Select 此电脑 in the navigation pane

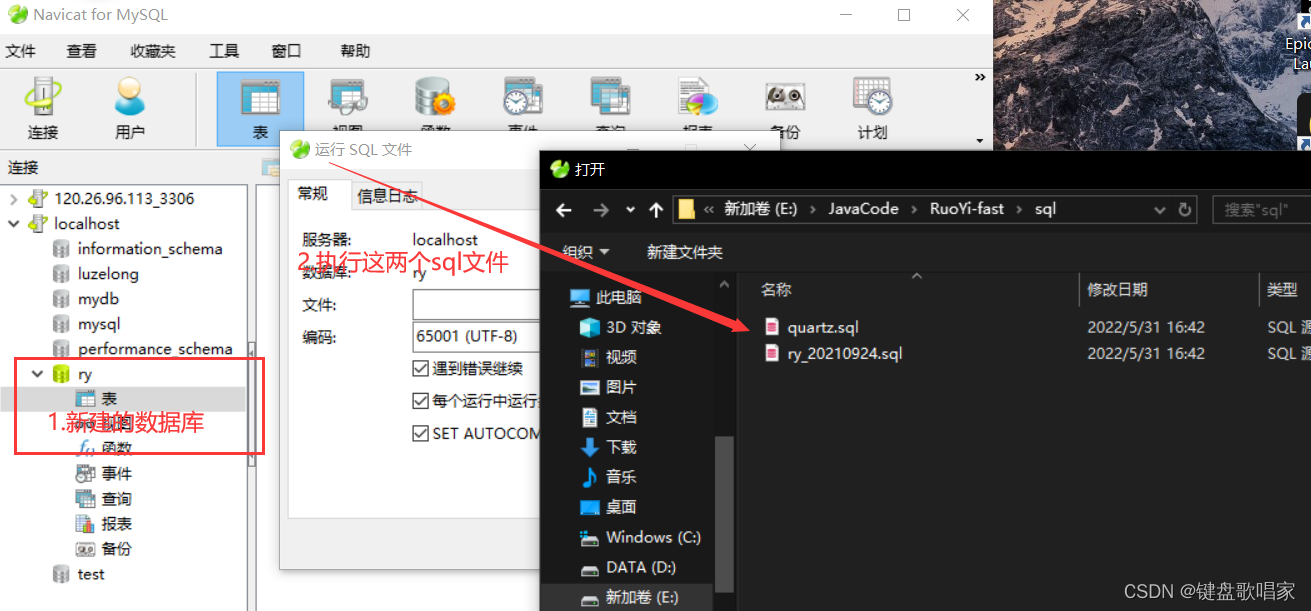pyautogui.click(x=606, y=297)
